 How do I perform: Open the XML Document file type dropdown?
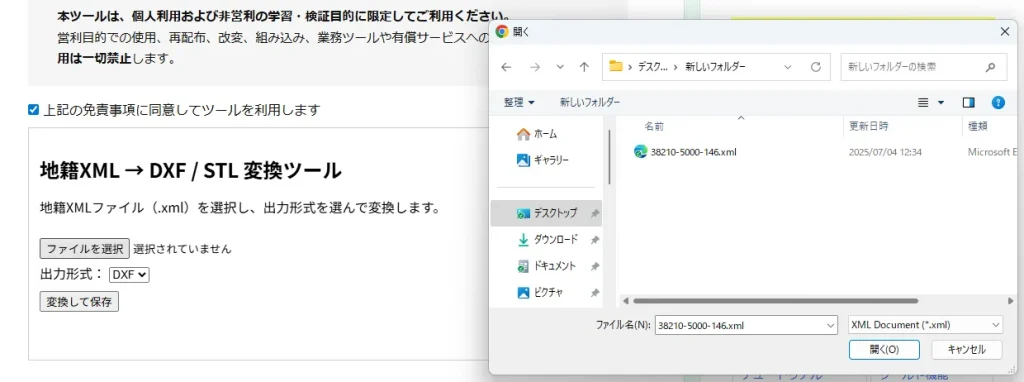tap(924, 325)
